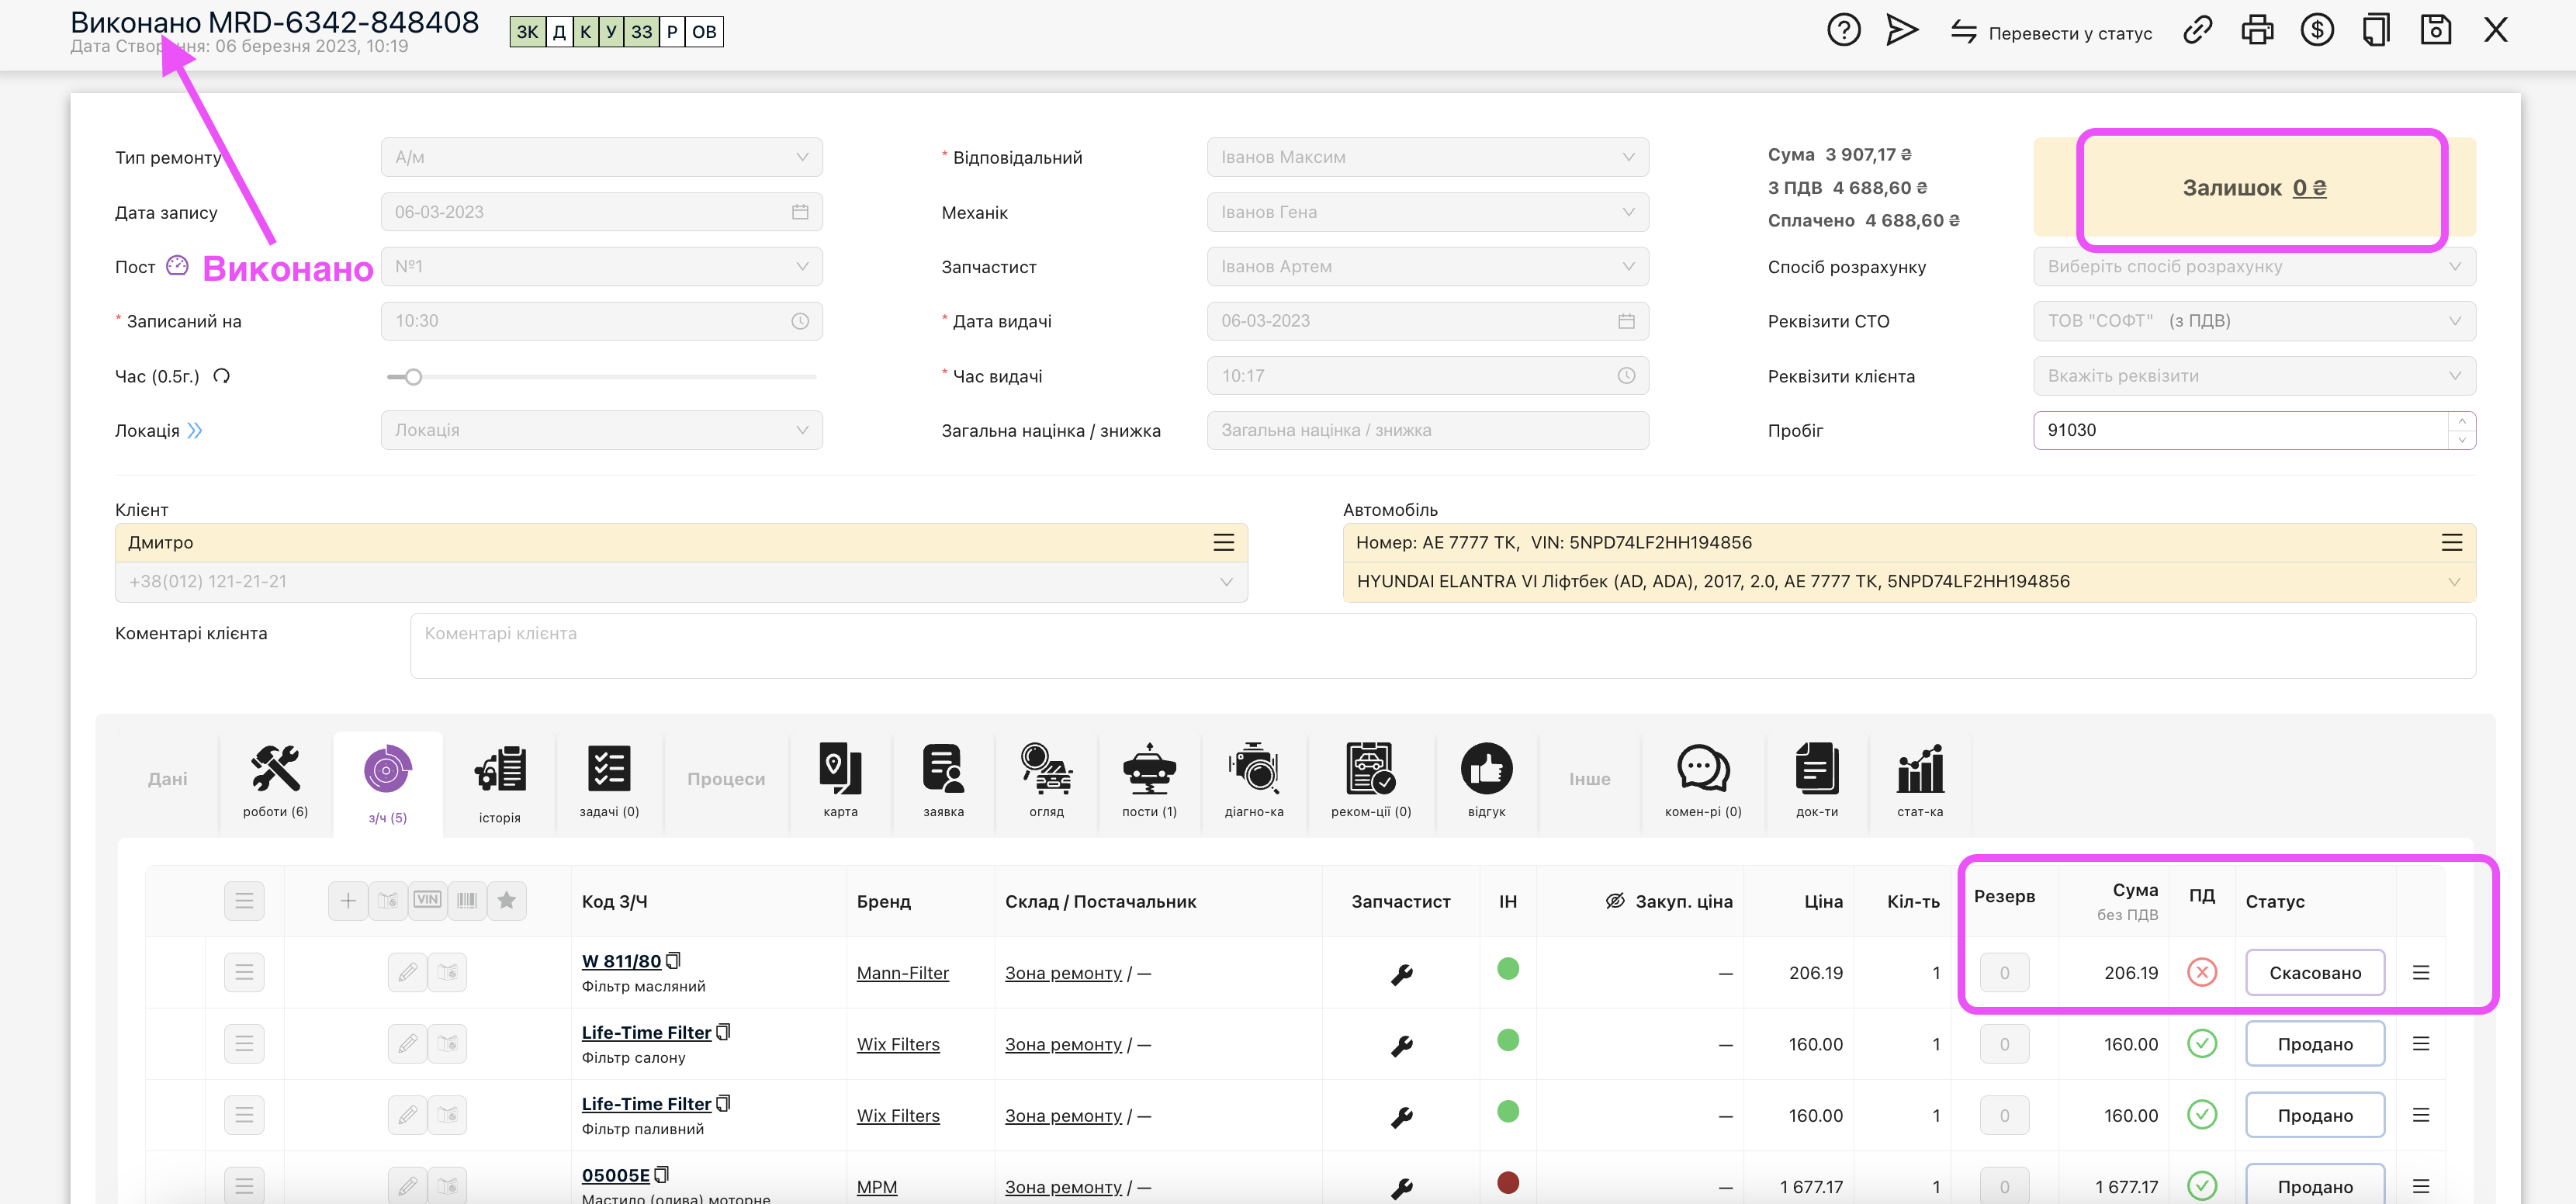The width and height of the screenshot is (2576, 1204).
Task: Click the Час duration slider handle
Action: [413, 377]
